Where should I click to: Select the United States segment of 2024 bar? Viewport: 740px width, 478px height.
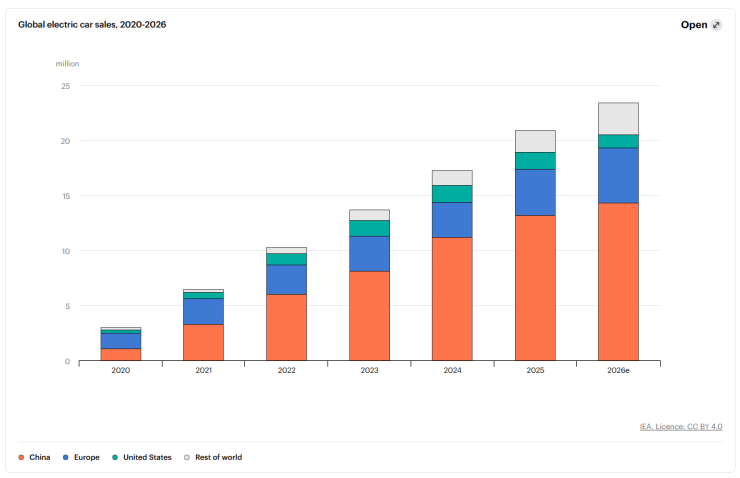point(452,194)
